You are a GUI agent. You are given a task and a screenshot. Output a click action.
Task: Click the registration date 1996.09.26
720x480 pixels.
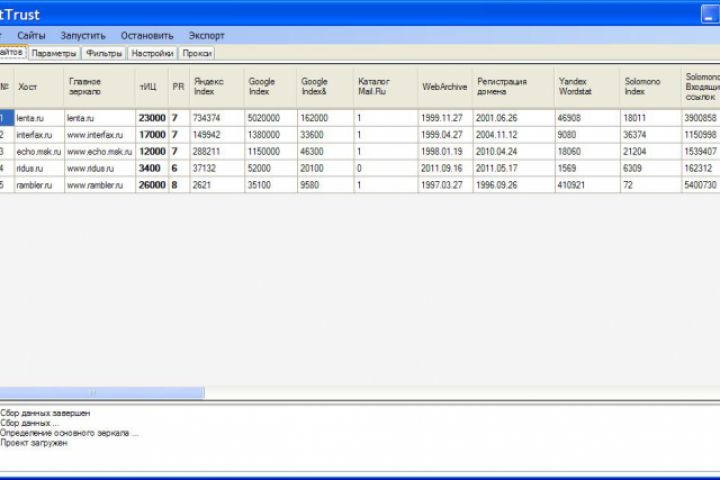[513, 185]
